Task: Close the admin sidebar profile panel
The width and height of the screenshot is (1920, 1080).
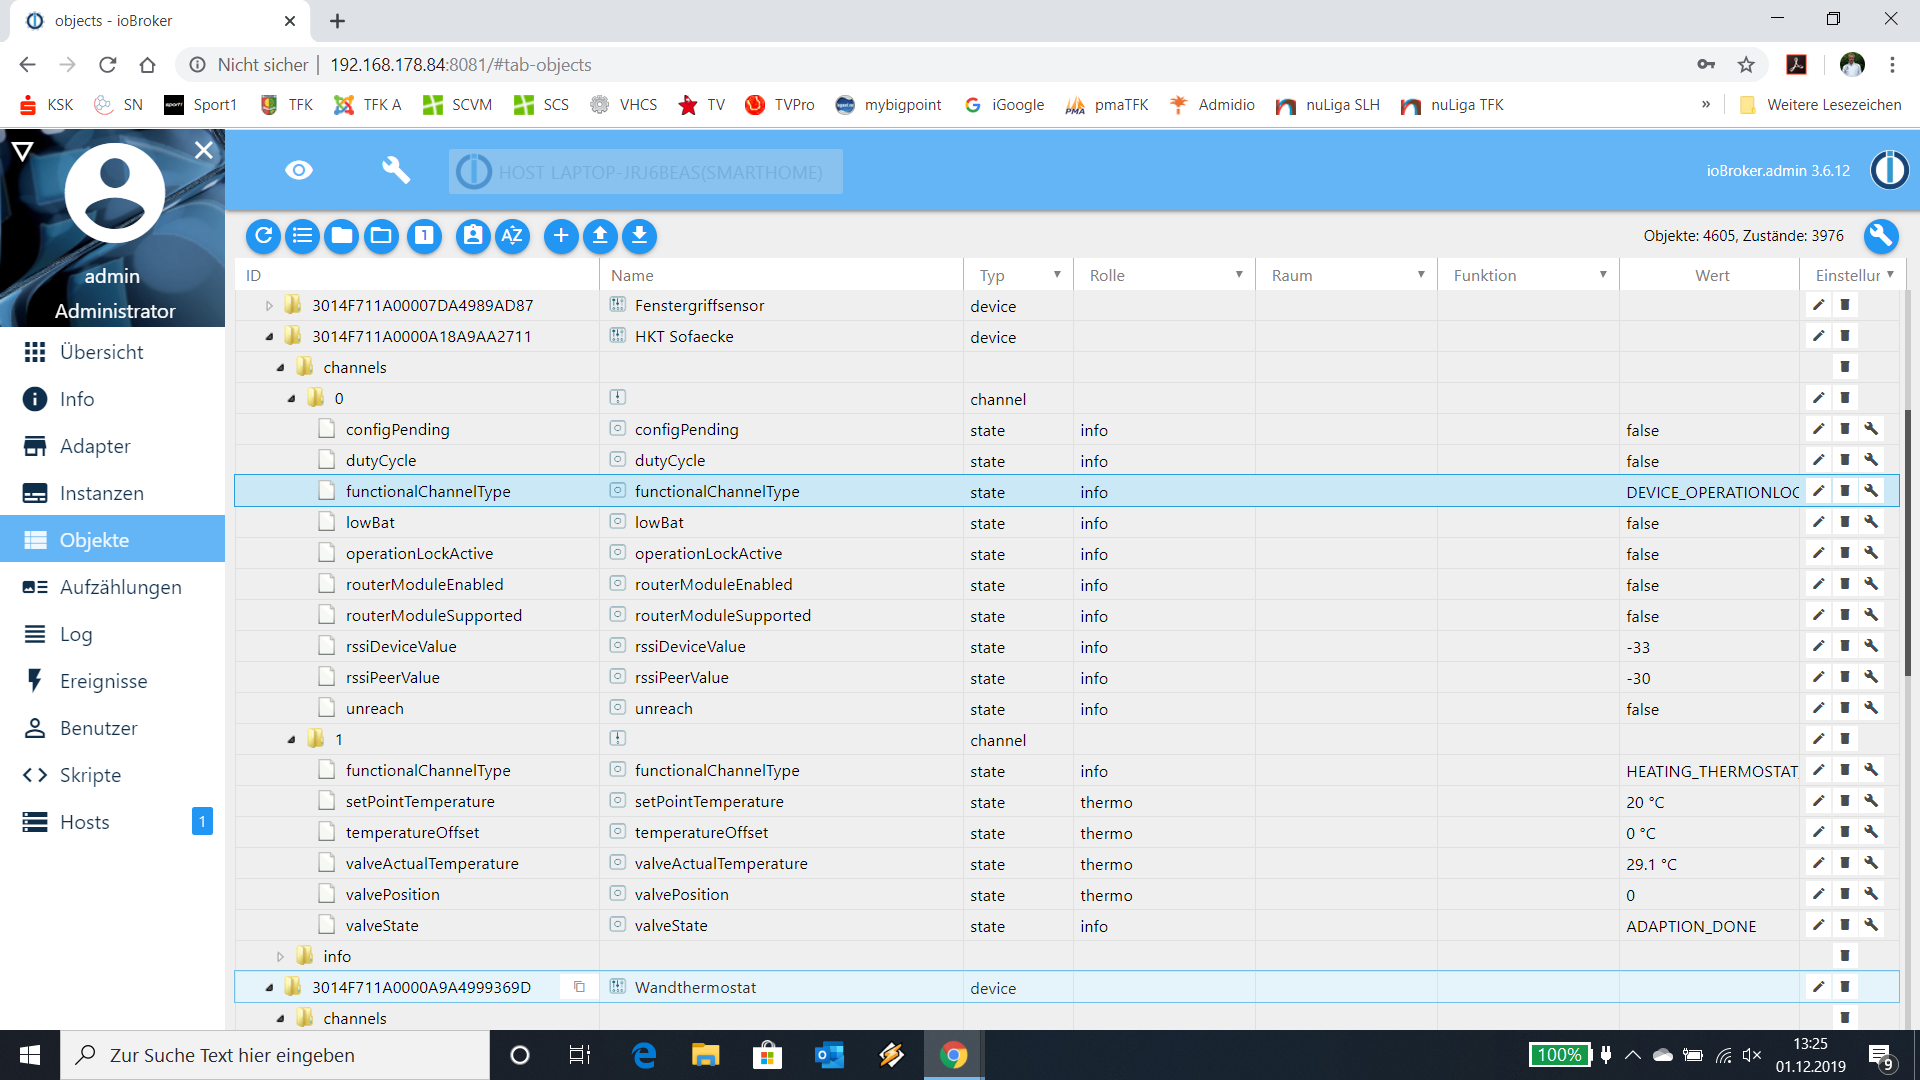Action: pos(203,150)
